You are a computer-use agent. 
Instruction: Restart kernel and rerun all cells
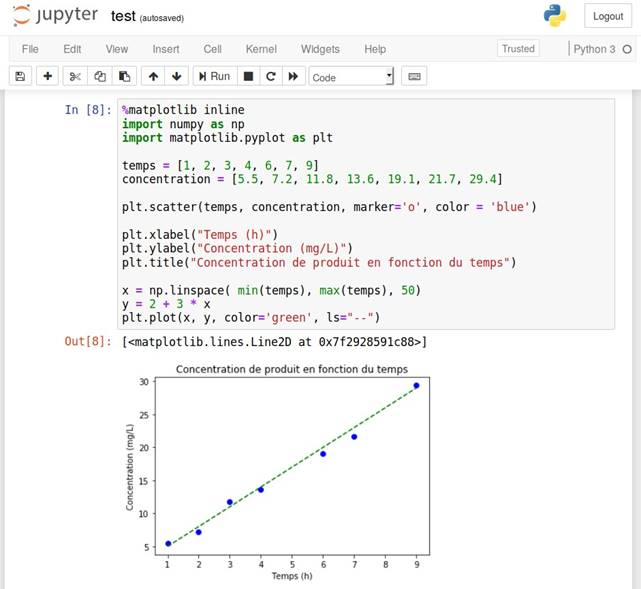pos(293,76)
